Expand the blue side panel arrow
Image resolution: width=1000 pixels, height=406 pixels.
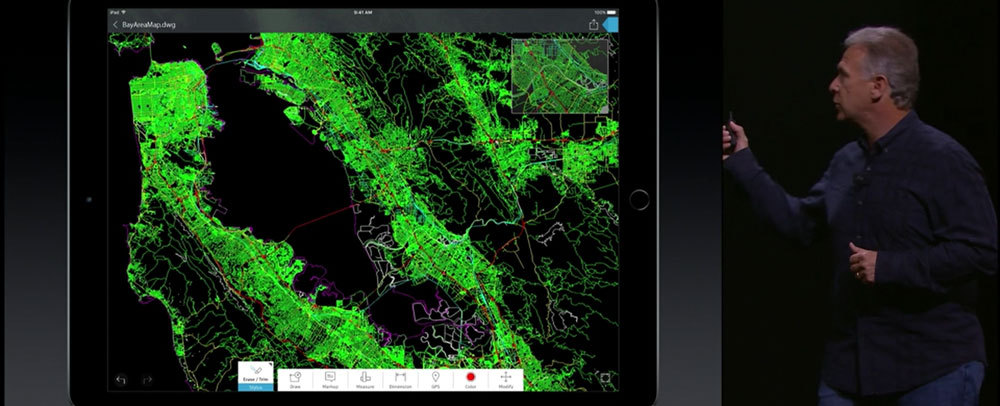(x=611, y=24)
